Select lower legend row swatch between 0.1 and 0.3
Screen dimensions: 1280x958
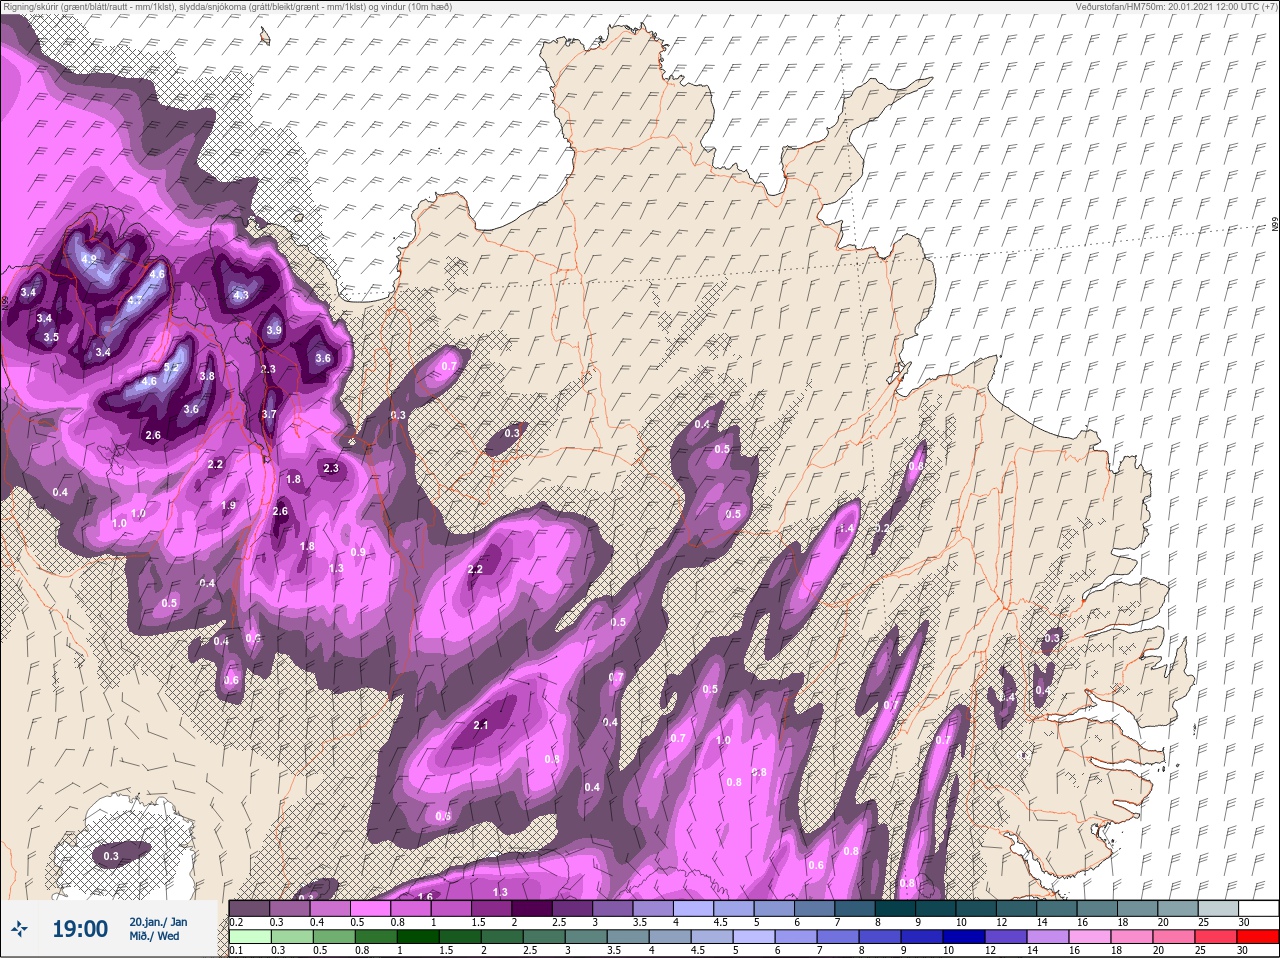250,937
